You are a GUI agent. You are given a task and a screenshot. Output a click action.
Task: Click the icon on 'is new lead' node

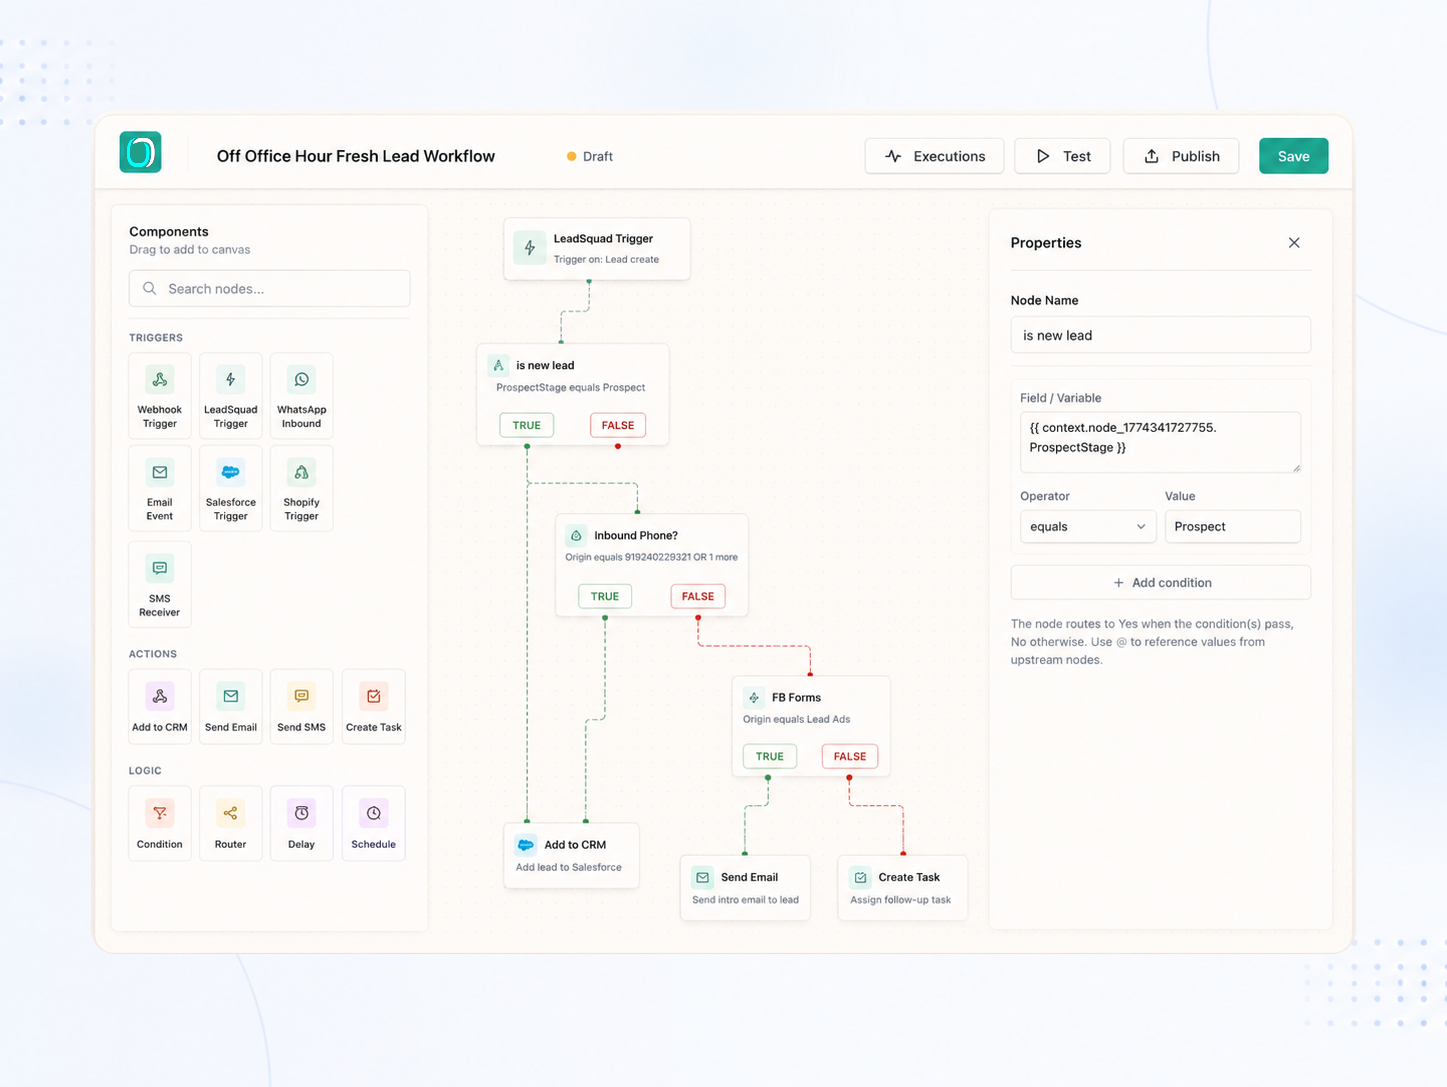tap(498, 365)
